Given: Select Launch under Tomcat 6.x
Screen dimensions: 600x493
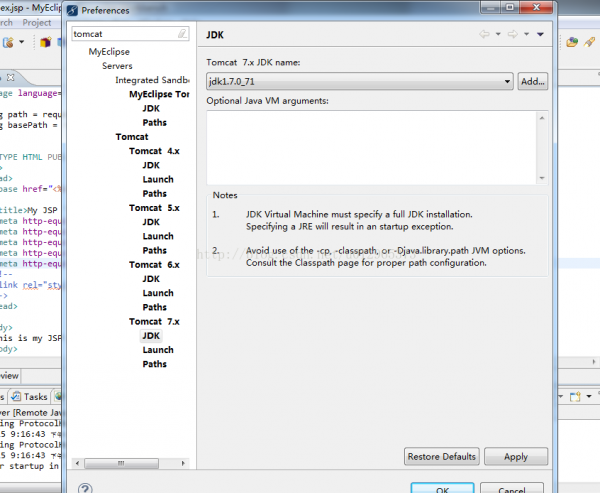Looking at the screenshot, I should point(158,293).
